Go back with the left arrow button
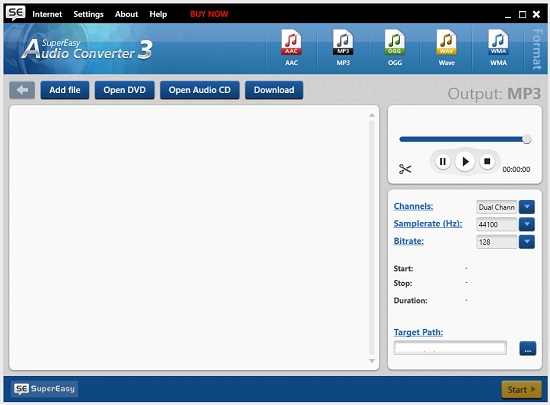Screen dimensions: 550x405 tap(22, 90)
